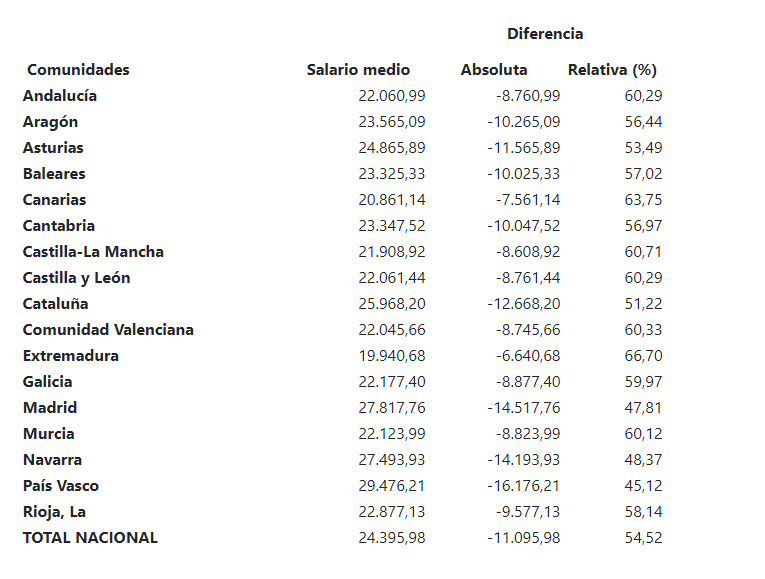Viewport: 765px width, 579px height.
Task: Click the Salario medio column header
Action: 358,70
